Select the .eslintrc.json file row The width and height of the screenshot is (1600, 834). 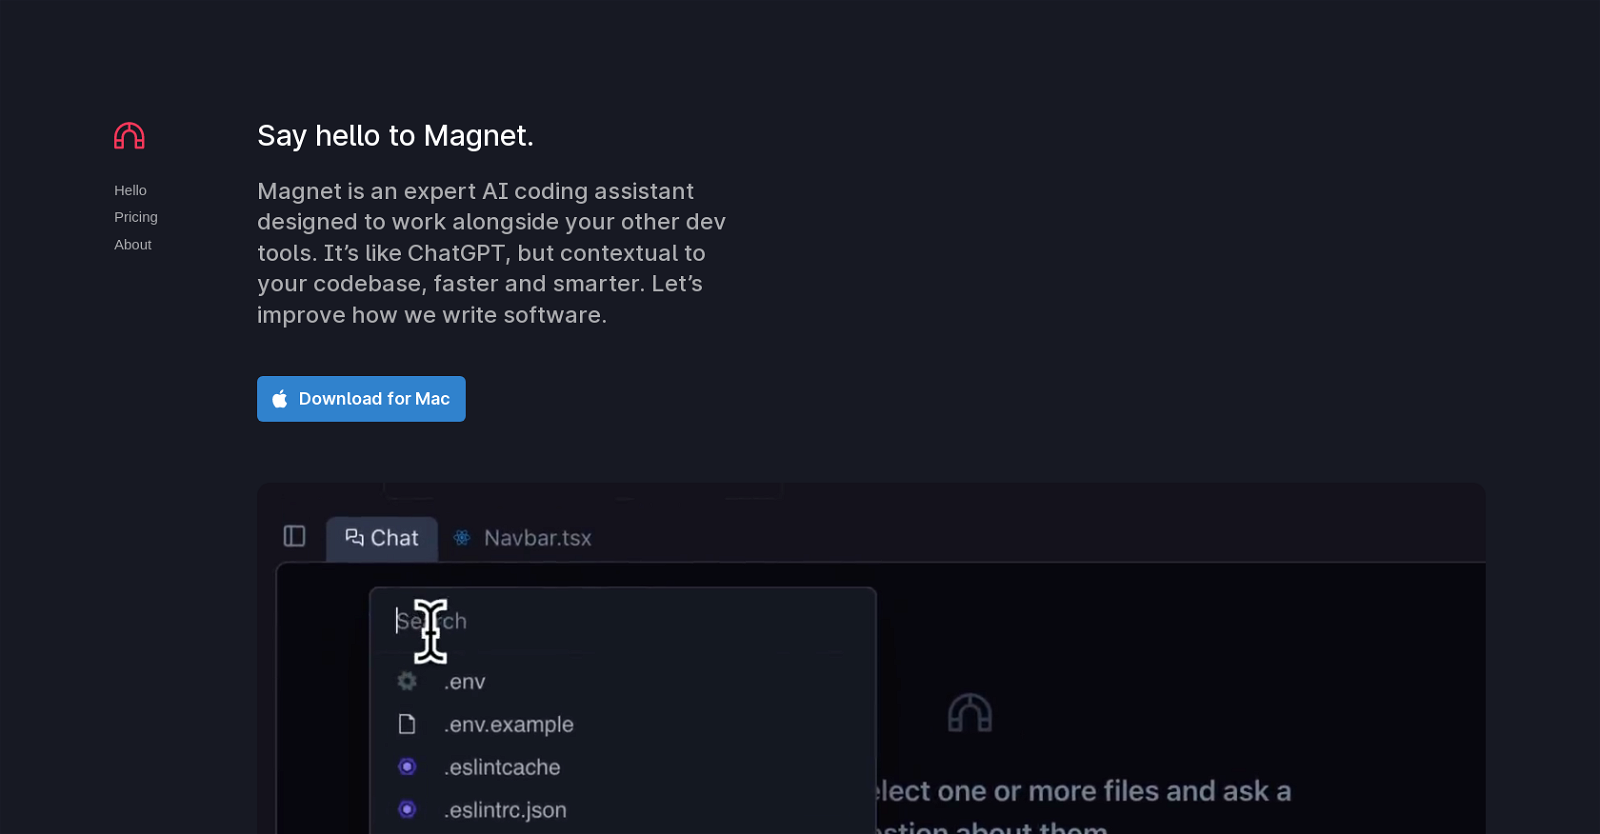[622, 810]
